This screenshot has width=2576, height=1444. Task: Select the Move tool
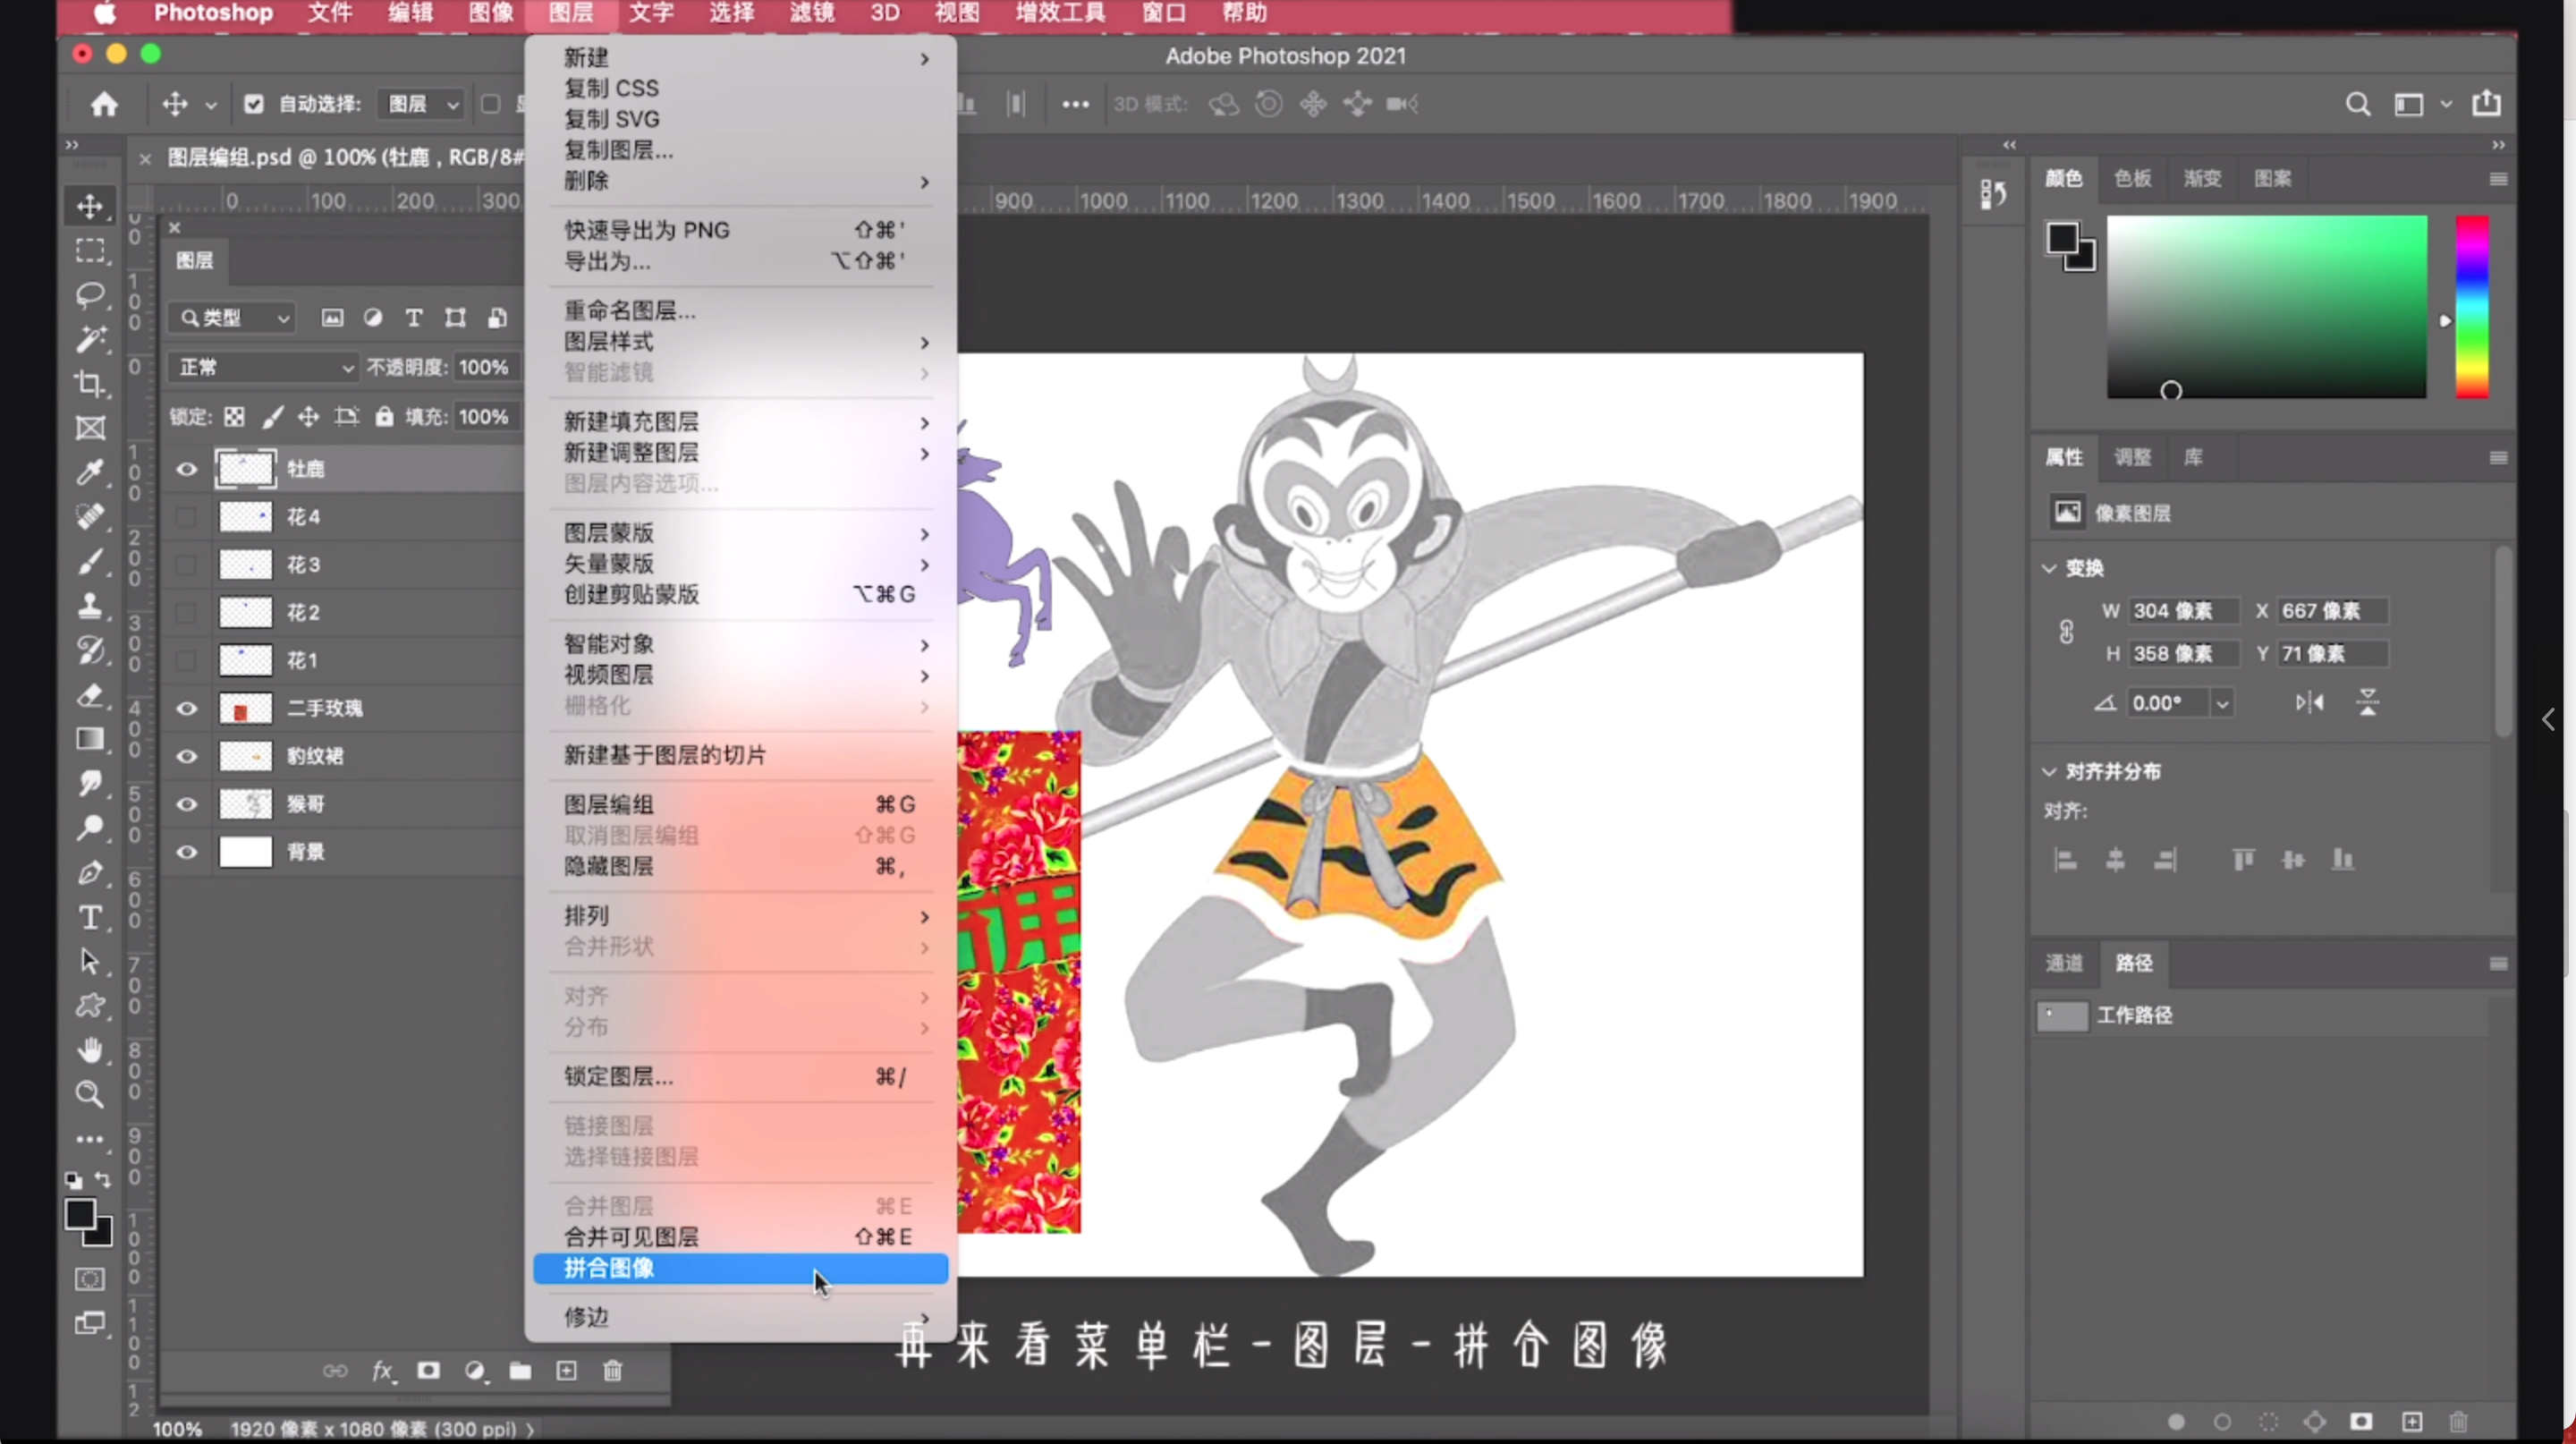pyautogui.click(x=90, y=207)
